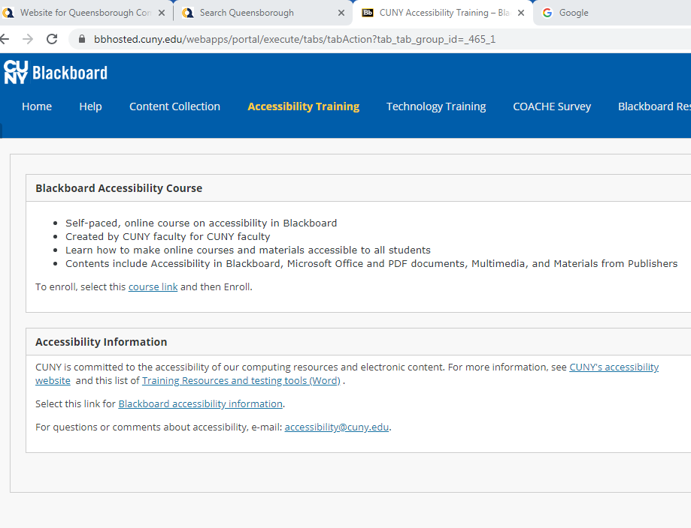The image size is (691, 528).
Task: Go to Content Collection
Action: 175,107
